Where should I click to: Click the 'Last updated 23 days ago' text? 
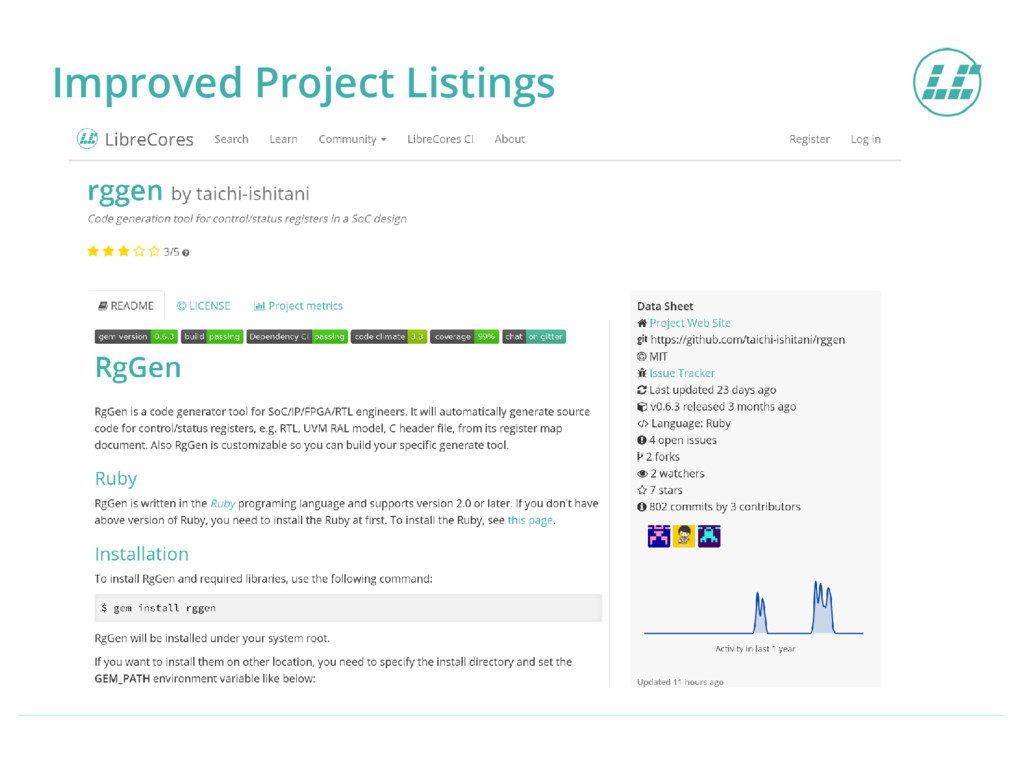[x=712, y=390]
